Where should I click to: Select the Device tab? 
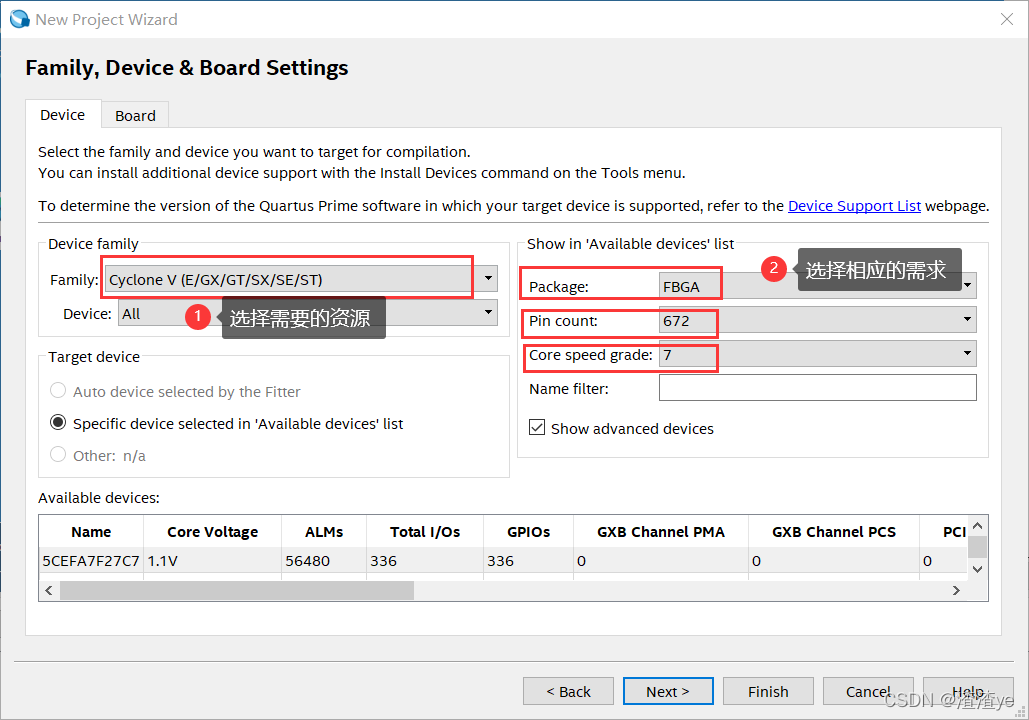[x=63, y=115]
